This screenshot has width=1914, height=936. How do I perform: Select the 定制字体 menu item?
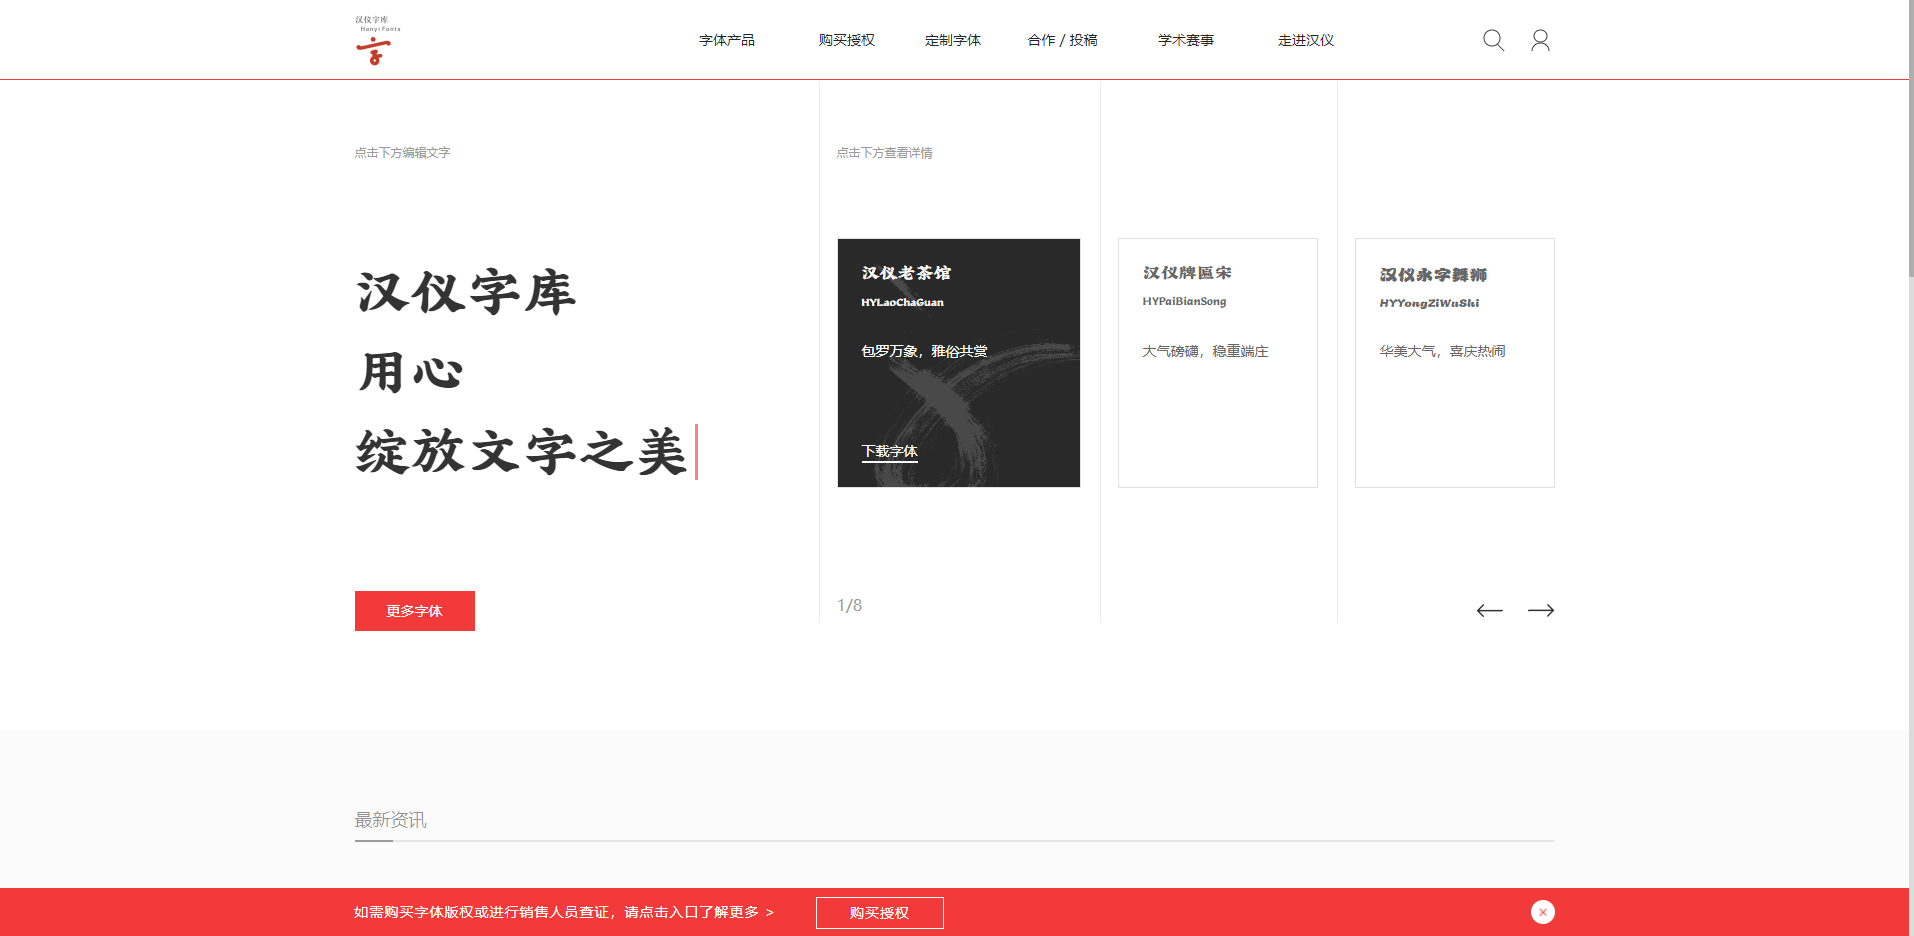953,40
